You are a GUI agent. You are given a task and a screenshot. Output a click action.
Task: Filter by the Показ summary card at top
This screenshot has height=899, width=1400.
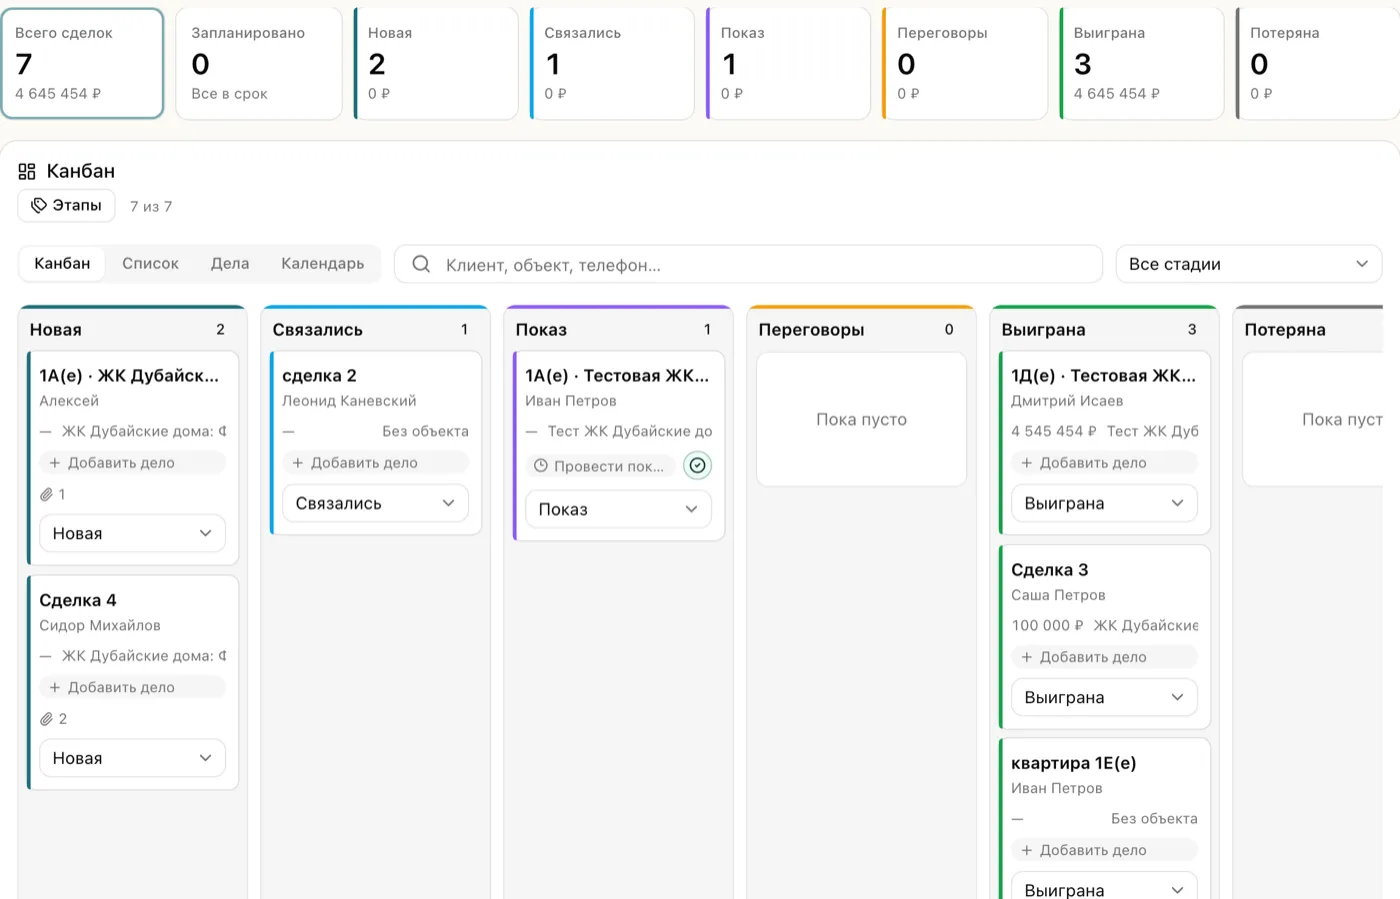(788, 63)
